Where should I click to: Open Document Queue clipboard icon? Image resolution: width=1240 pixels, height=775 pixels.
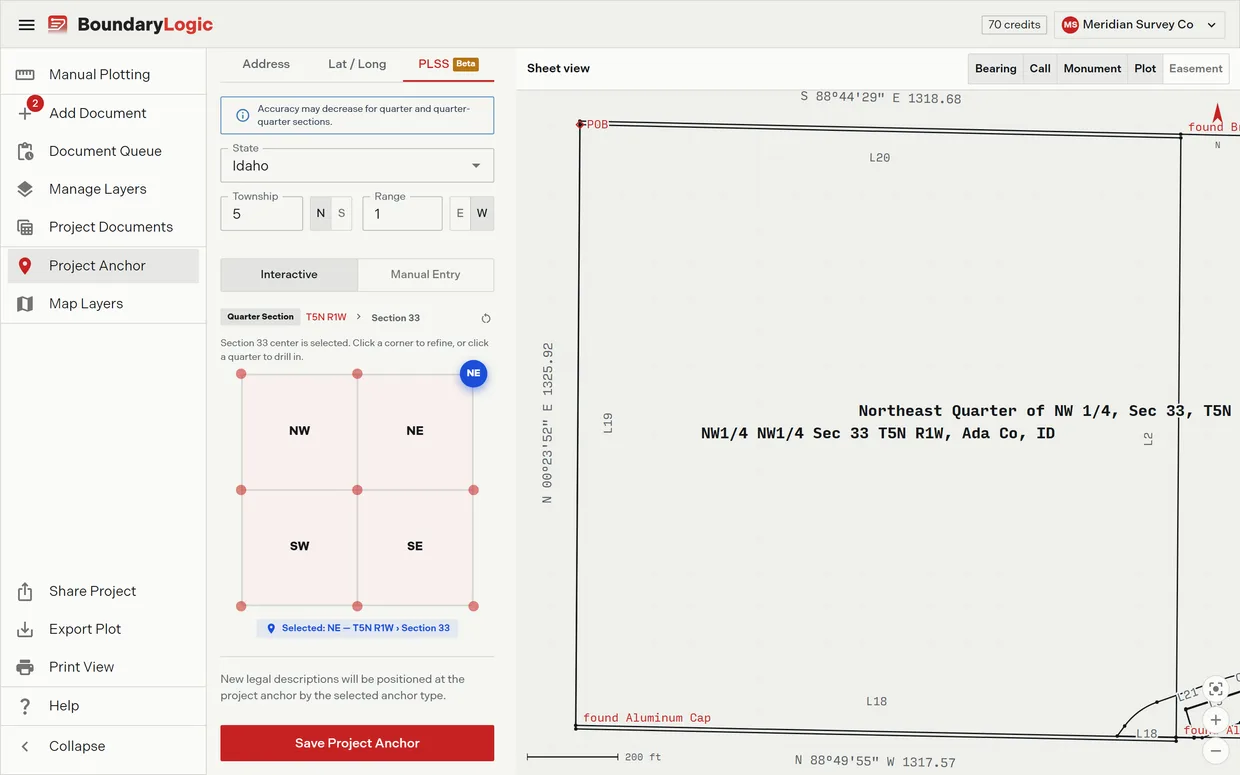[26, 151]
